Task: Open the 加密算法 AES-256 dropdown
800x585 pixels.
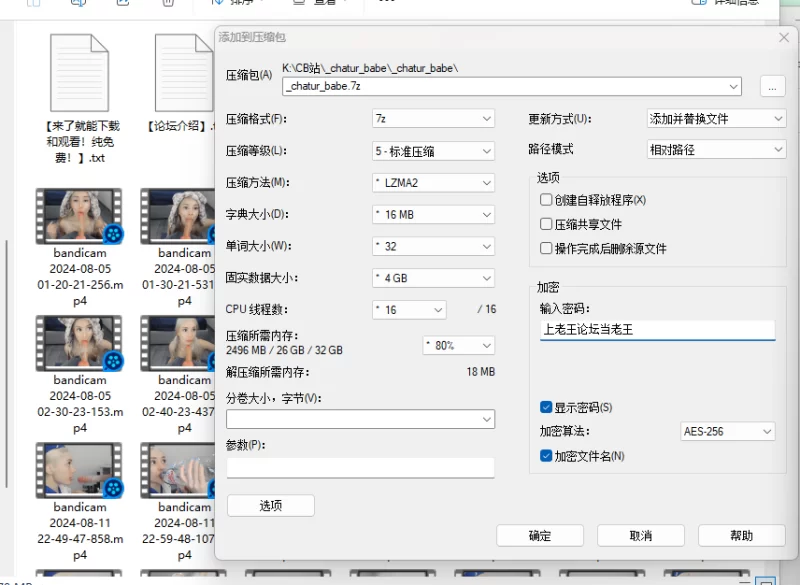Action: 727,432
